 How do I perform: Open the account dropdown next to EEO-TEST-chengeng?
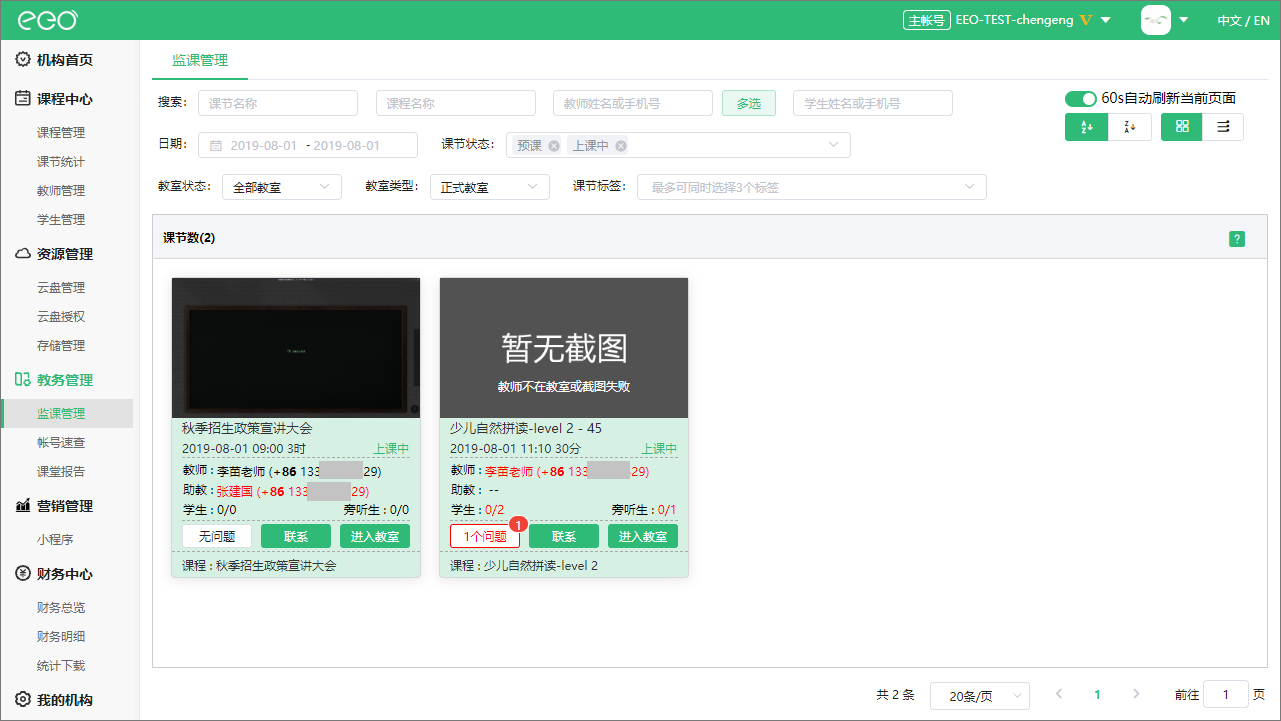tap(1105, 20)
